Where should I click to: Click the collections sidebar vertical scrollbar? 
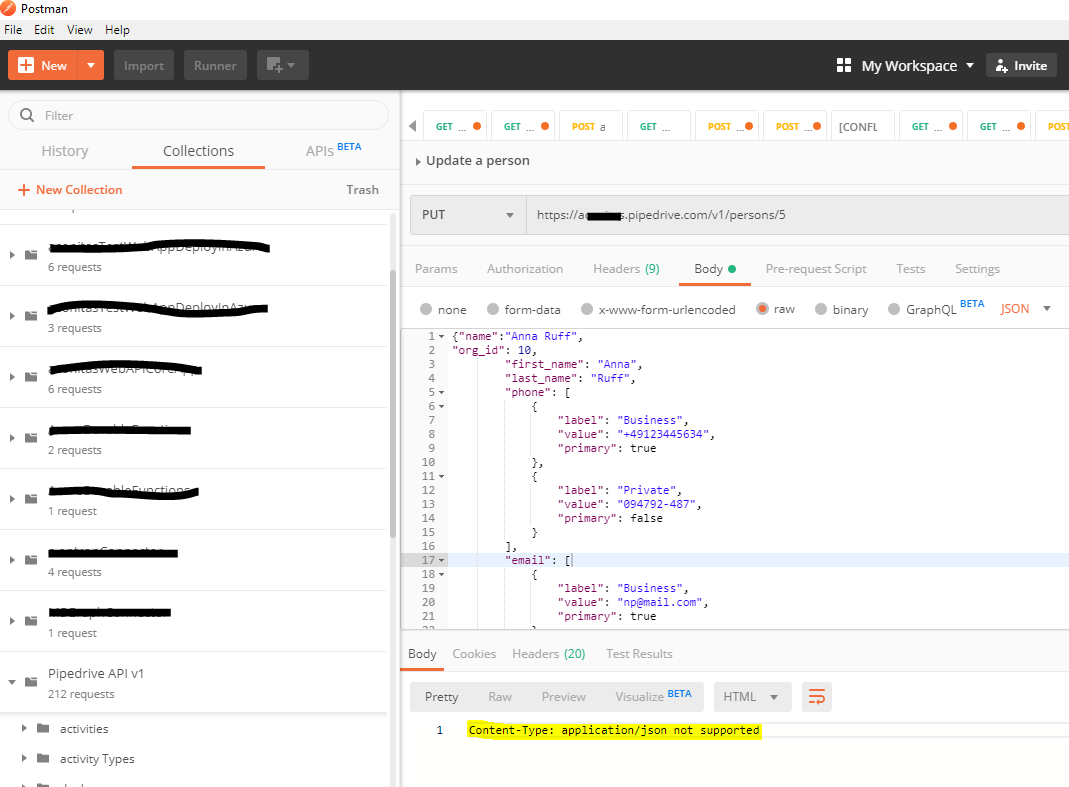392,400
